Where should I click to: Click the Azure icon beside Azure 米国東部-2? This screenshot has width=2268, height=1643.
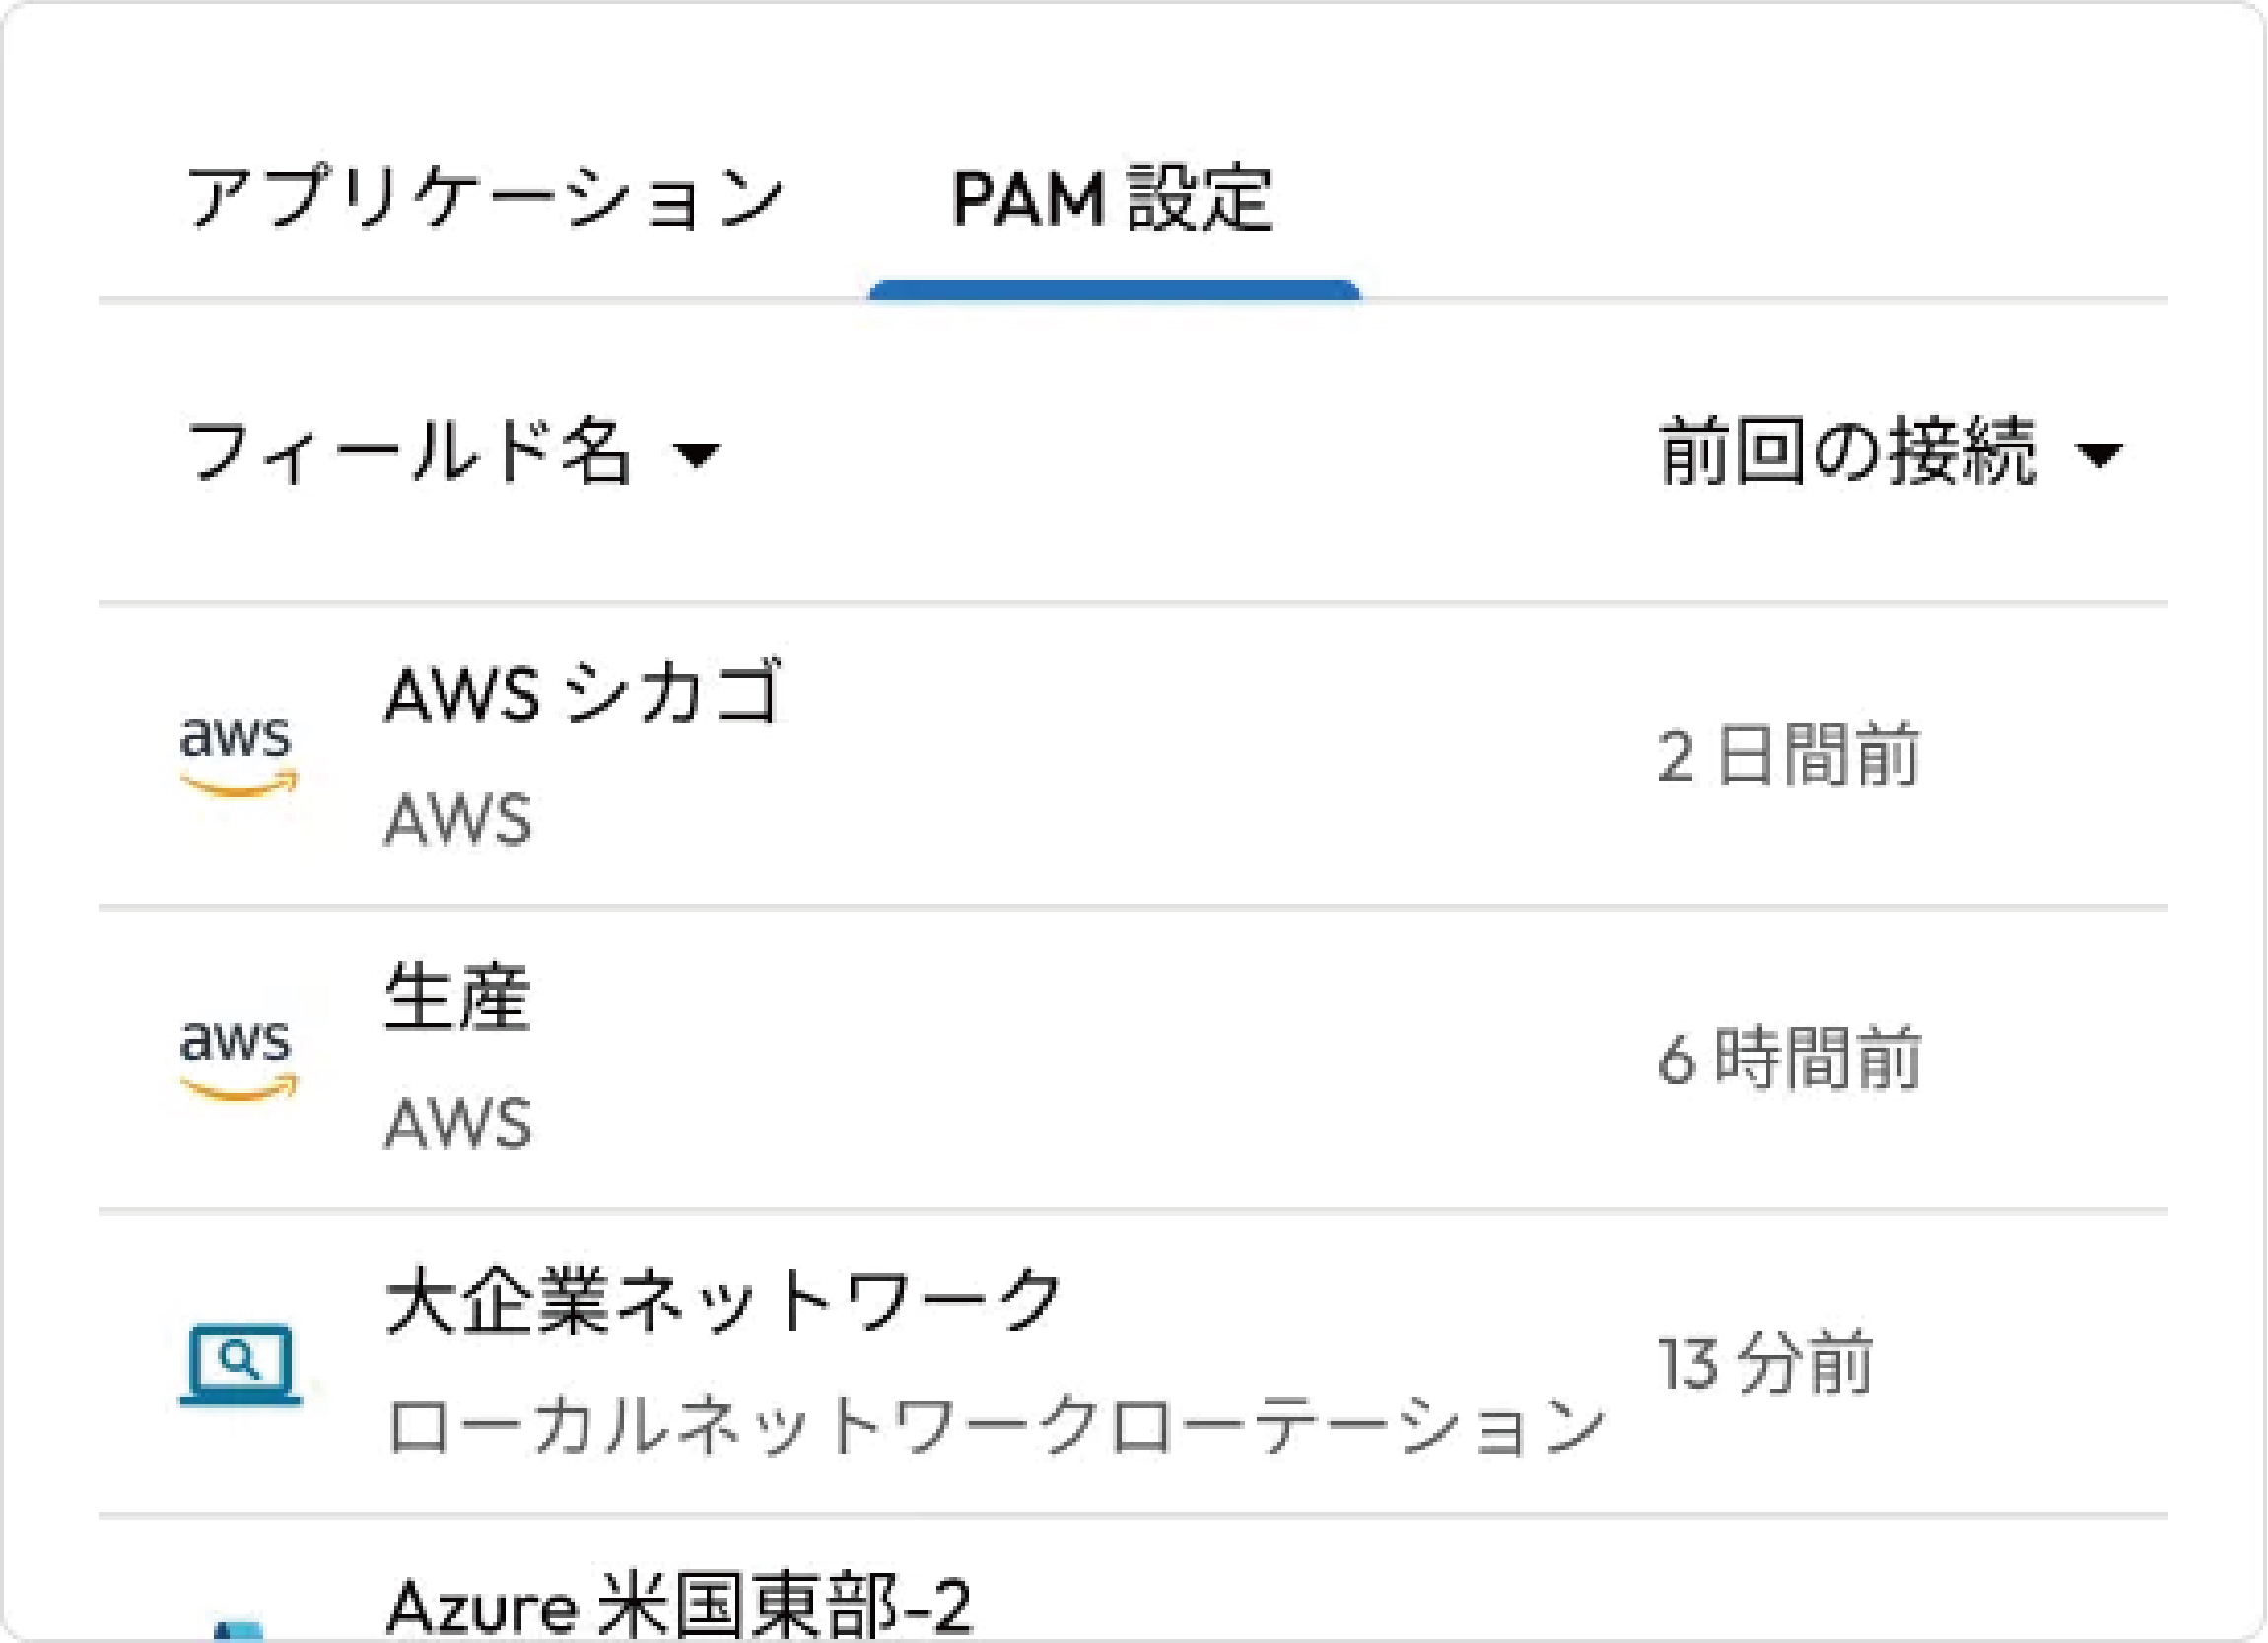(238, 1630)
